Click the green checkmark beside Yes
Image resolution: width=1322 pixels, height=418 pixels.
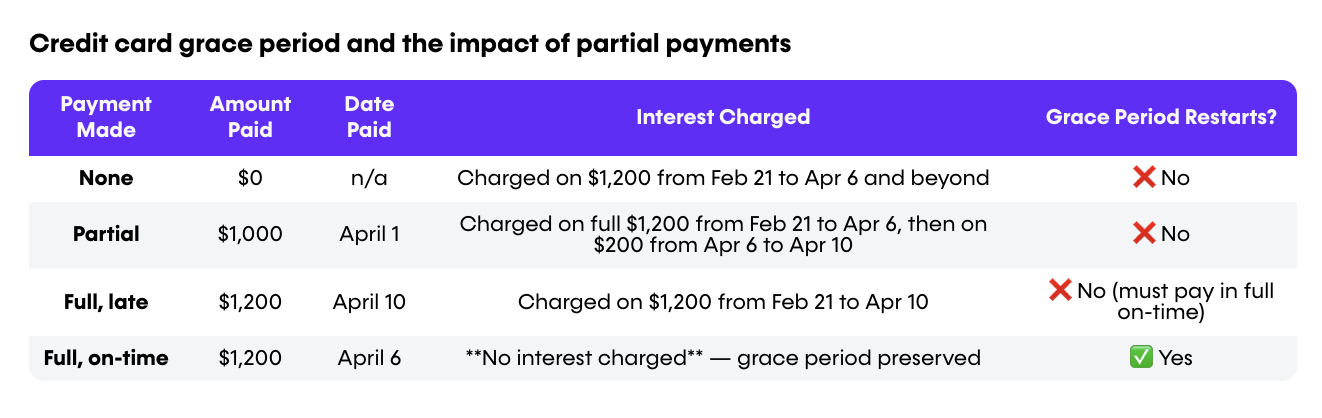pyautogui.click(x=1140, y=358)
